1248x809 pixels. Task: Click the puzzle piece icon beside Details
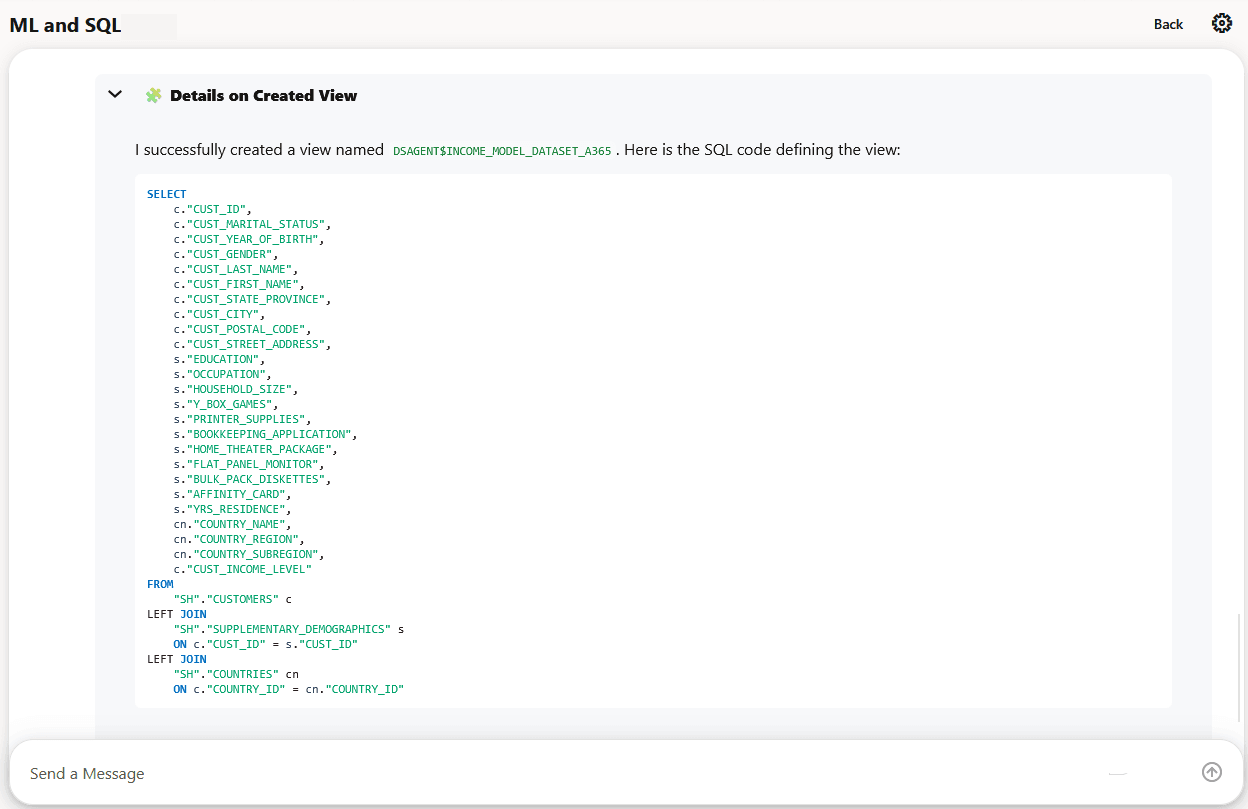pyautogui.click(x=153, y=95)
